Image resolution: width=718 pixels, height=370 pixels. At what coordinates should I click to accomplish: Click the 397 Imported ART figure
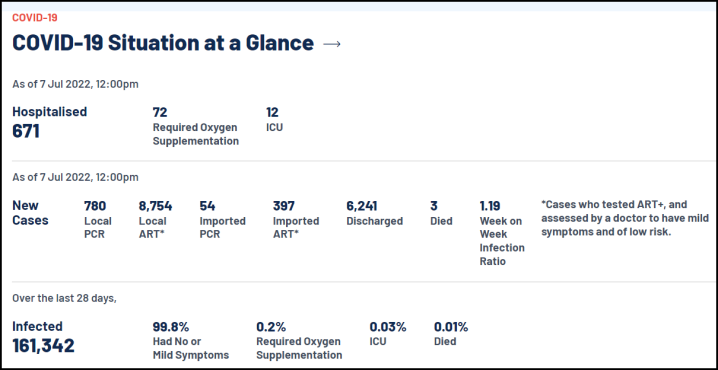coord(296,220)
